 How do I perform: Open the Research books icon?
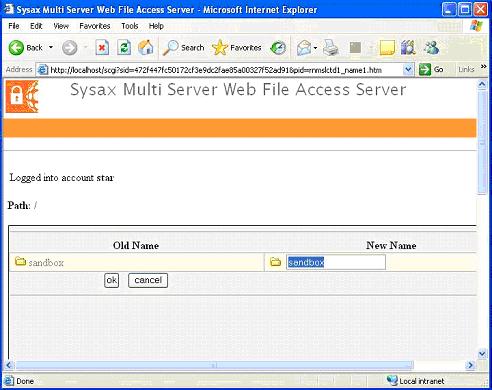pos(408,48)
